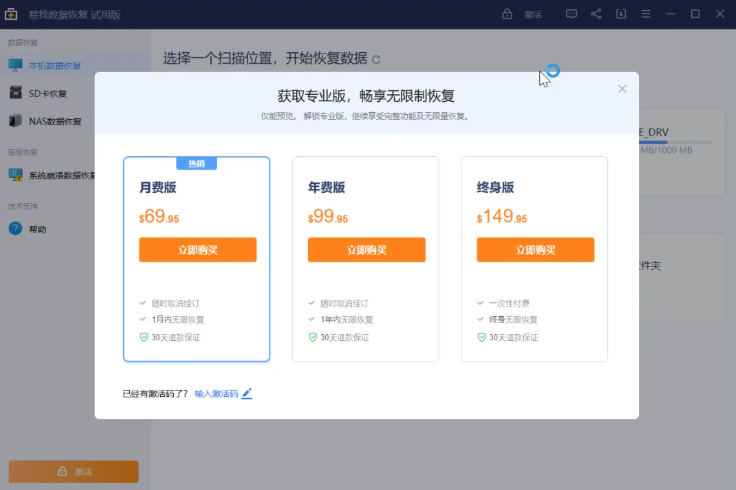Click the share icon in title bar
736x490 pixels.
(596, 14)
